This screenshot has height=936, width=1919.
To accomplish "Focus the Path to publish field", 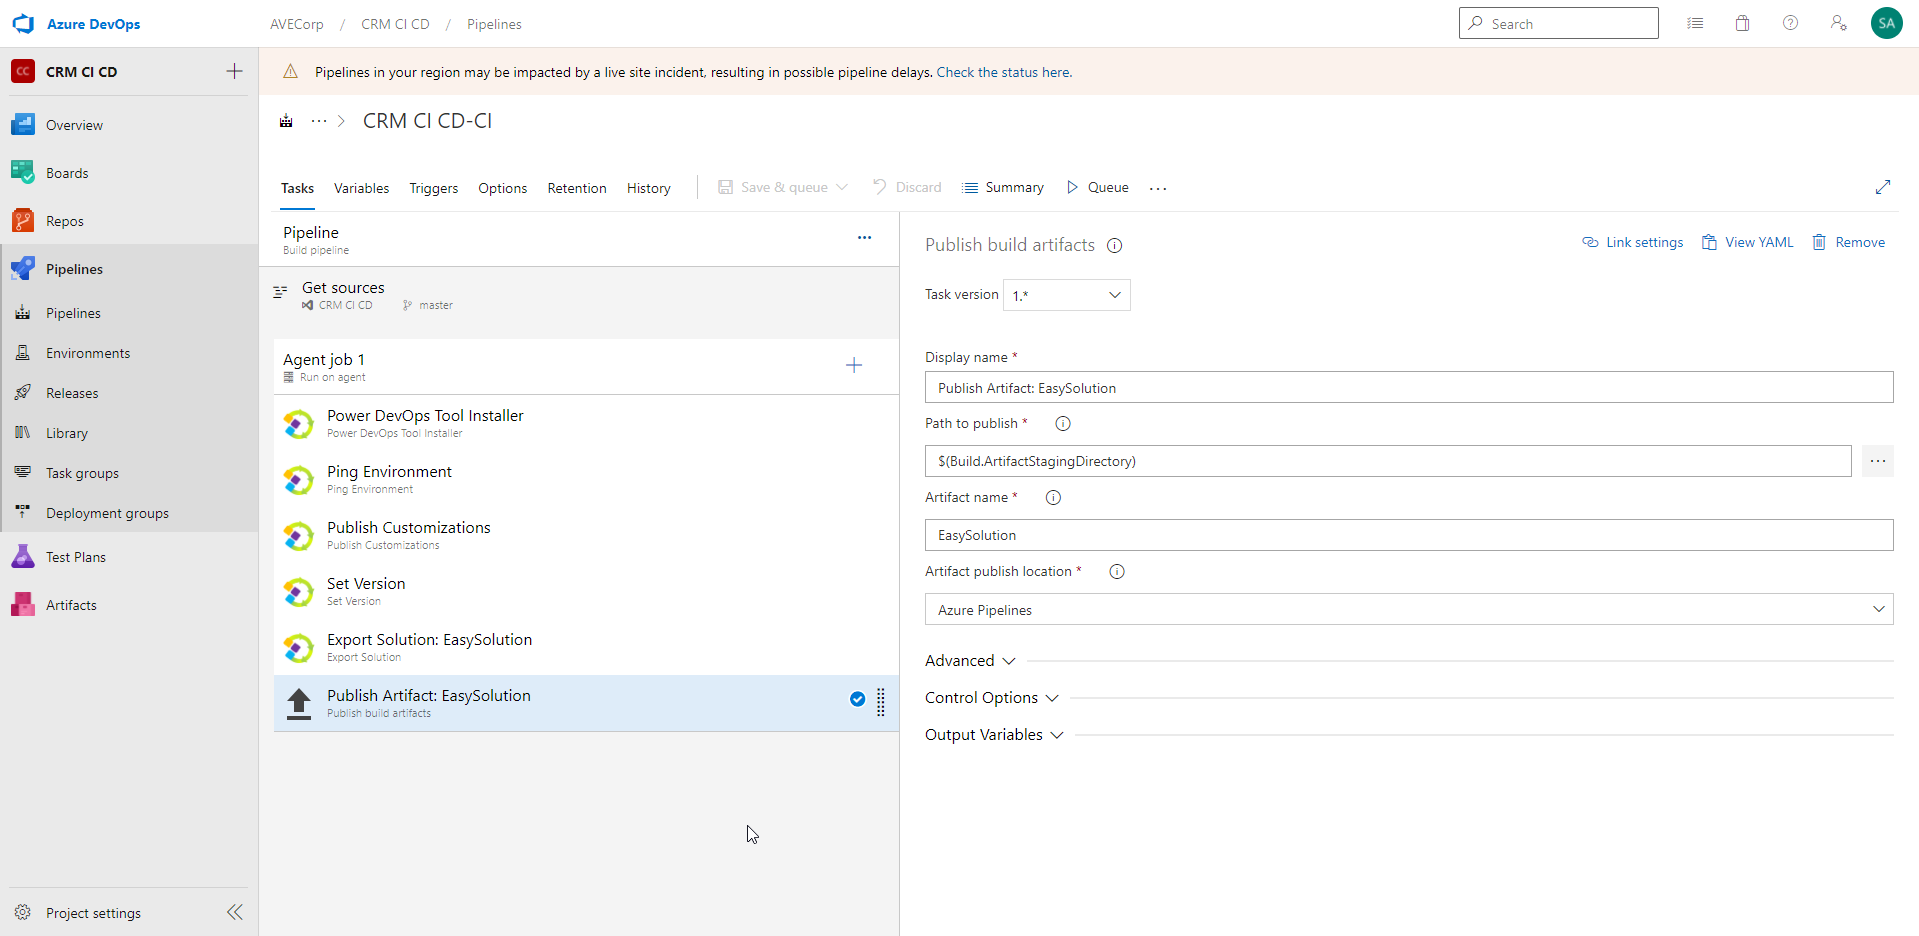I will tap(1388, 461).
